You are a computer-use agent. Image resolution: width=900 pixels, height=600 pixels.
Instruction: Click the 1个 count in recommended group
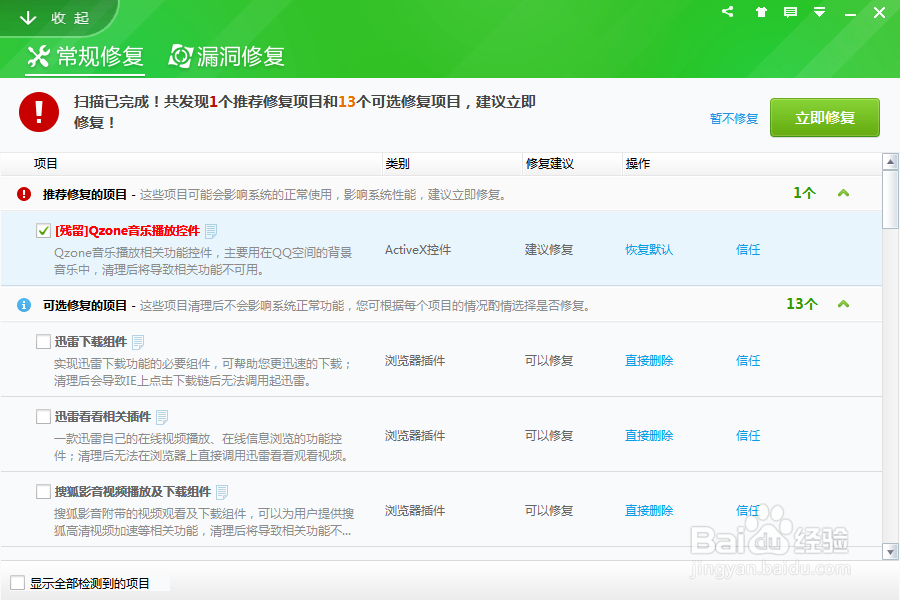pos(804,193)
